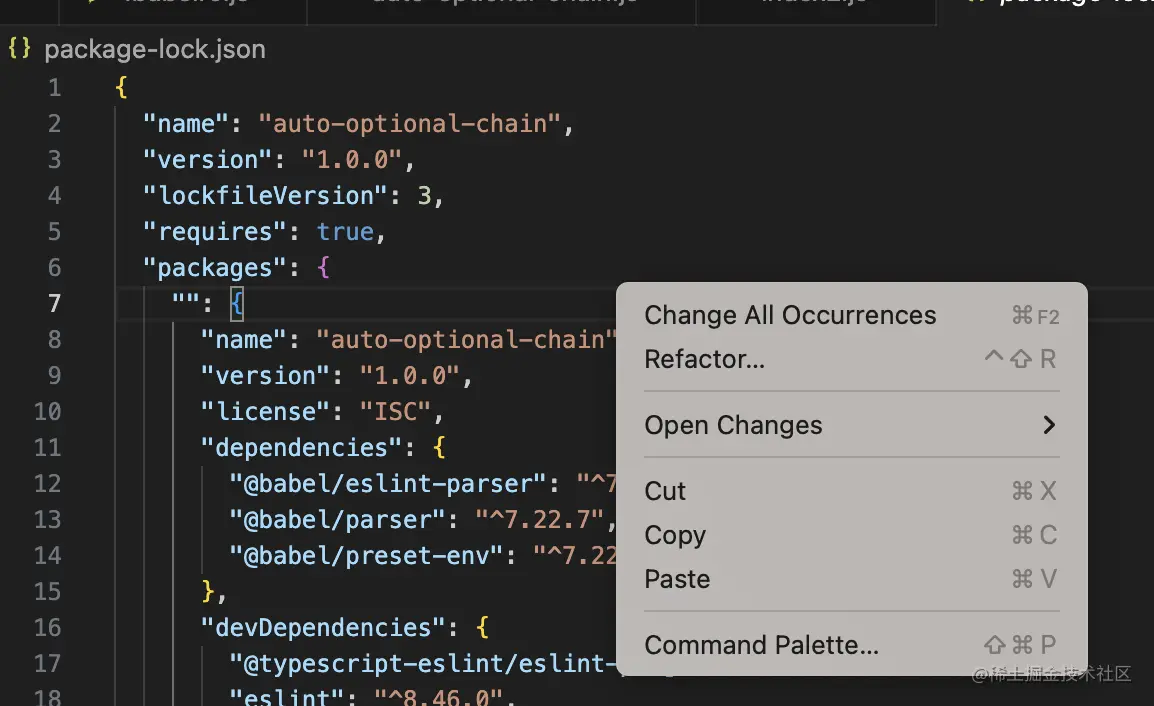The height and width of the screenshot is (706, 1154).
Task: Click the package-lock.json breadcrumb label
Action: point(155,49)
